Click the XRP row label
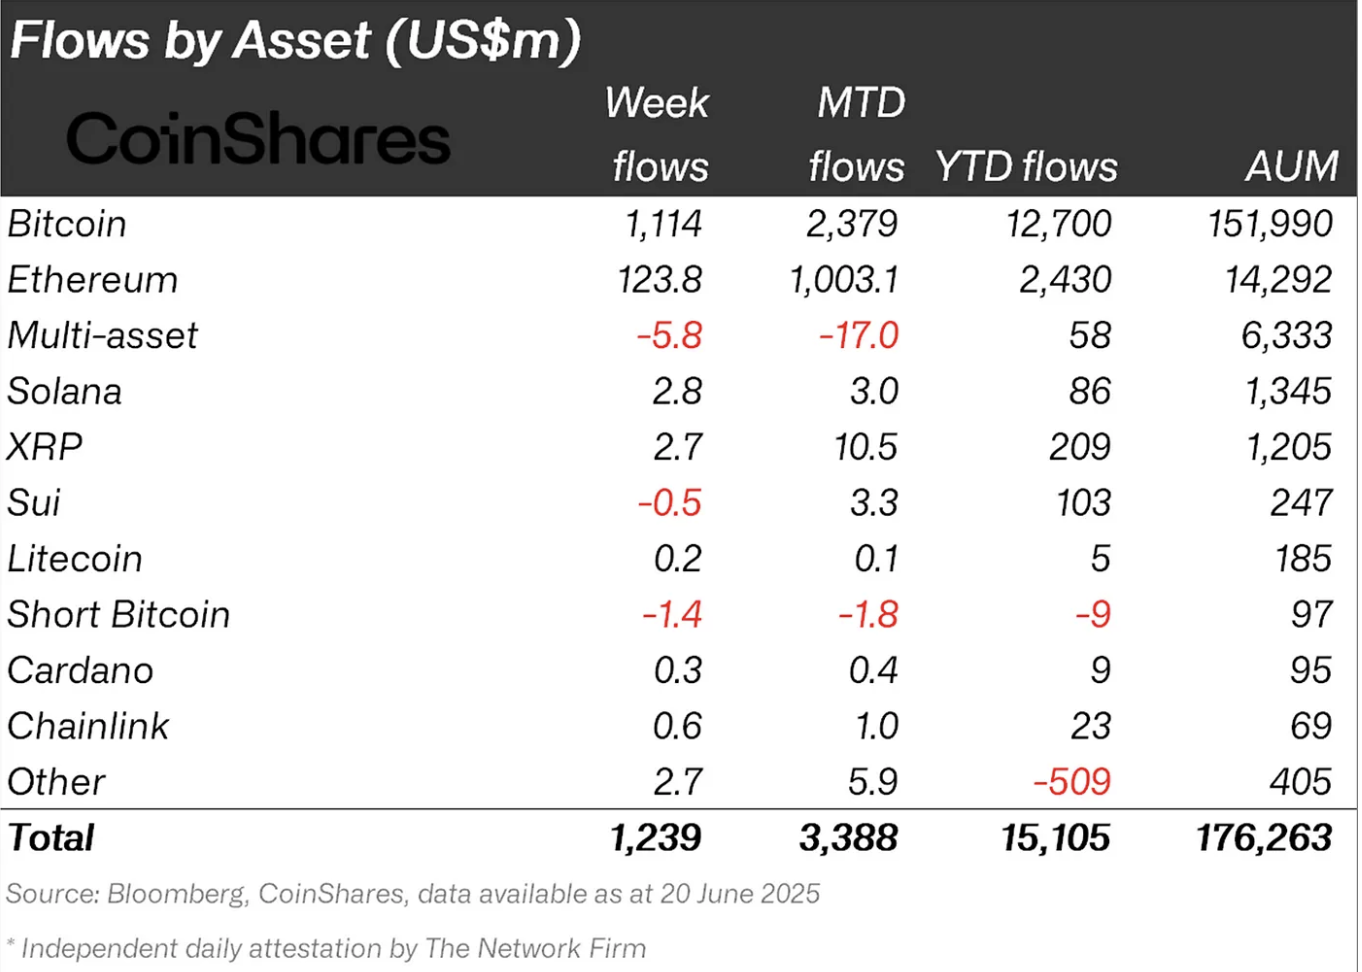 pos(45,447)
